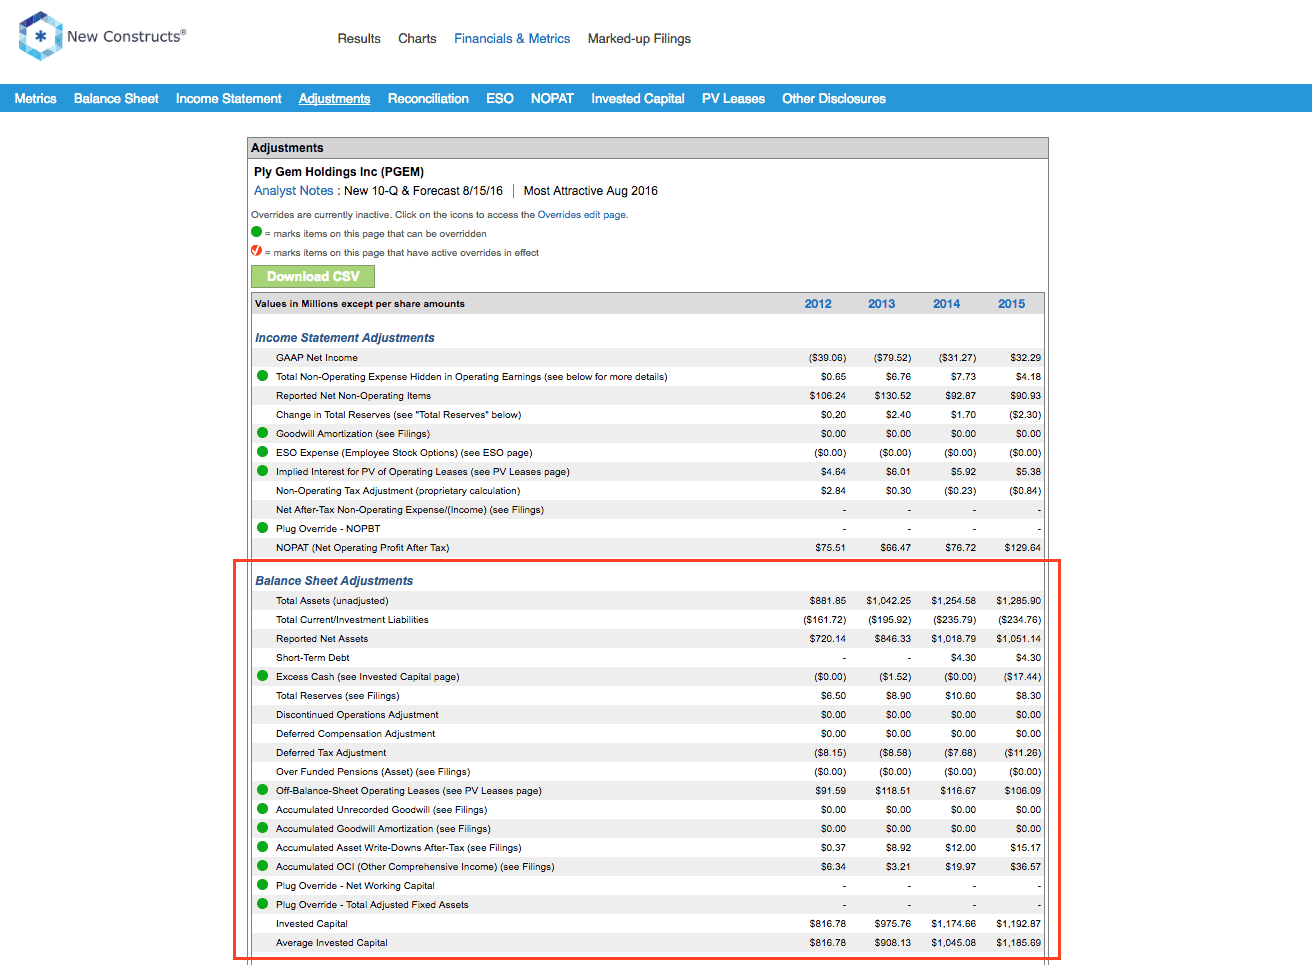Click the 2012 Invested Capital value $816.78
The image size is (1312, 965).
coord(827,924)
